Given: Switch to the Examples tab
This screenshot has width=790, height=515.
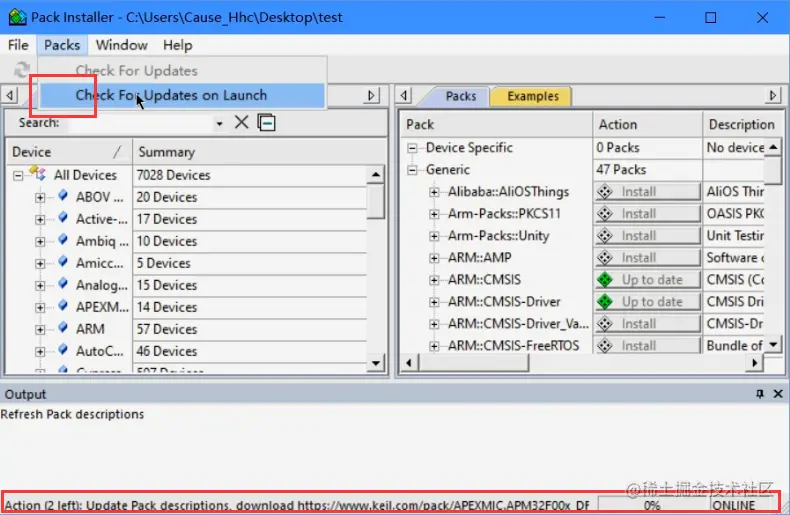Looking at the screenshot, I should click(533, 96).
